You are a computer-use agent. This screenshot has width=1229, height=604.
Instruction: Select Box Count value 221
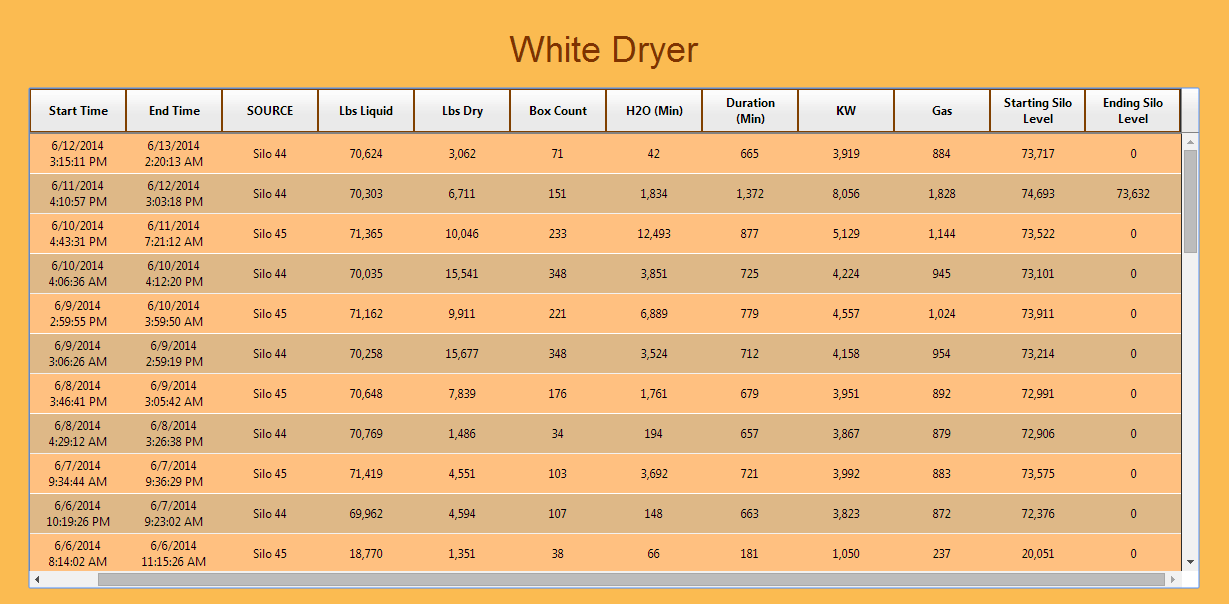pos(558,314)
